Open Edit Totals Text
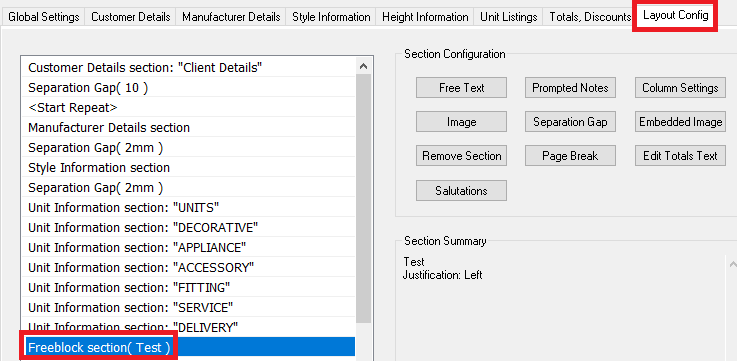This screenshot has width=737, height=361. point(680,156)
